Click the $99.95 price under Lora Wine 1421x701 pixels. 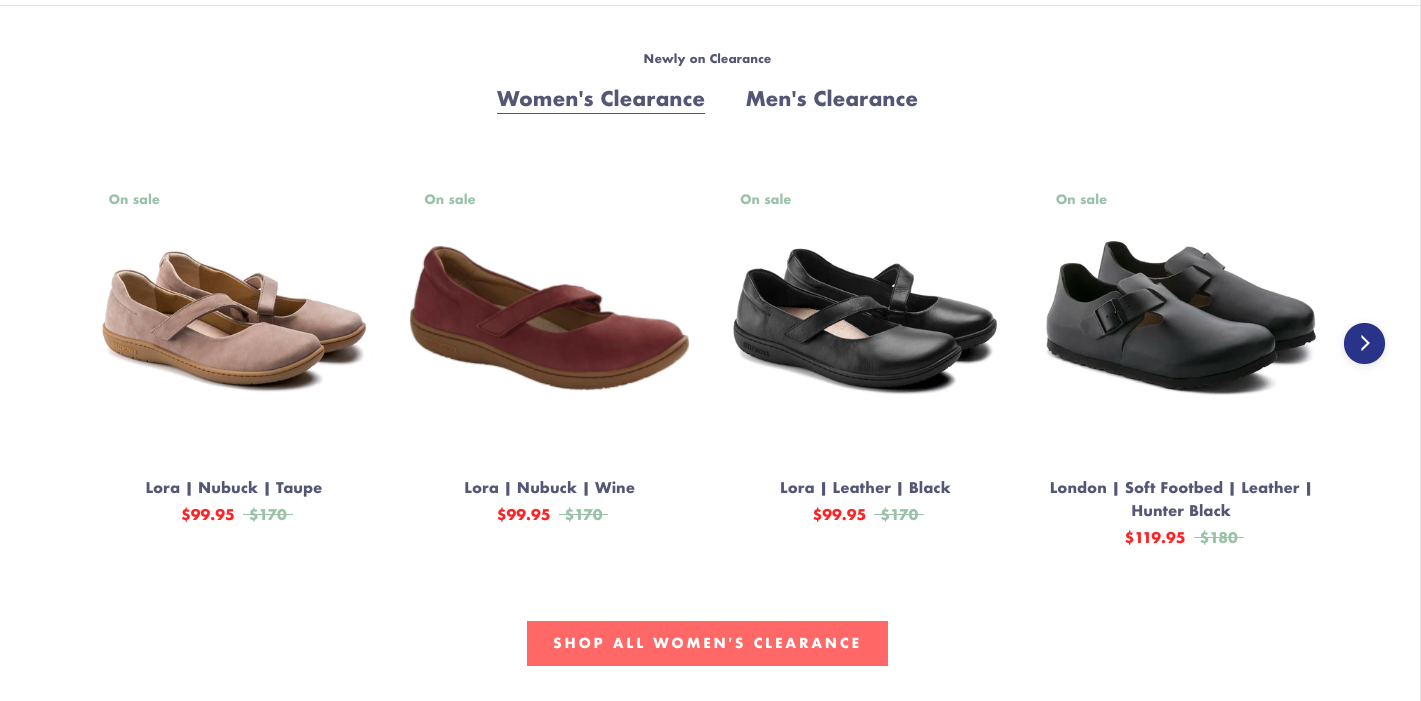523,515
